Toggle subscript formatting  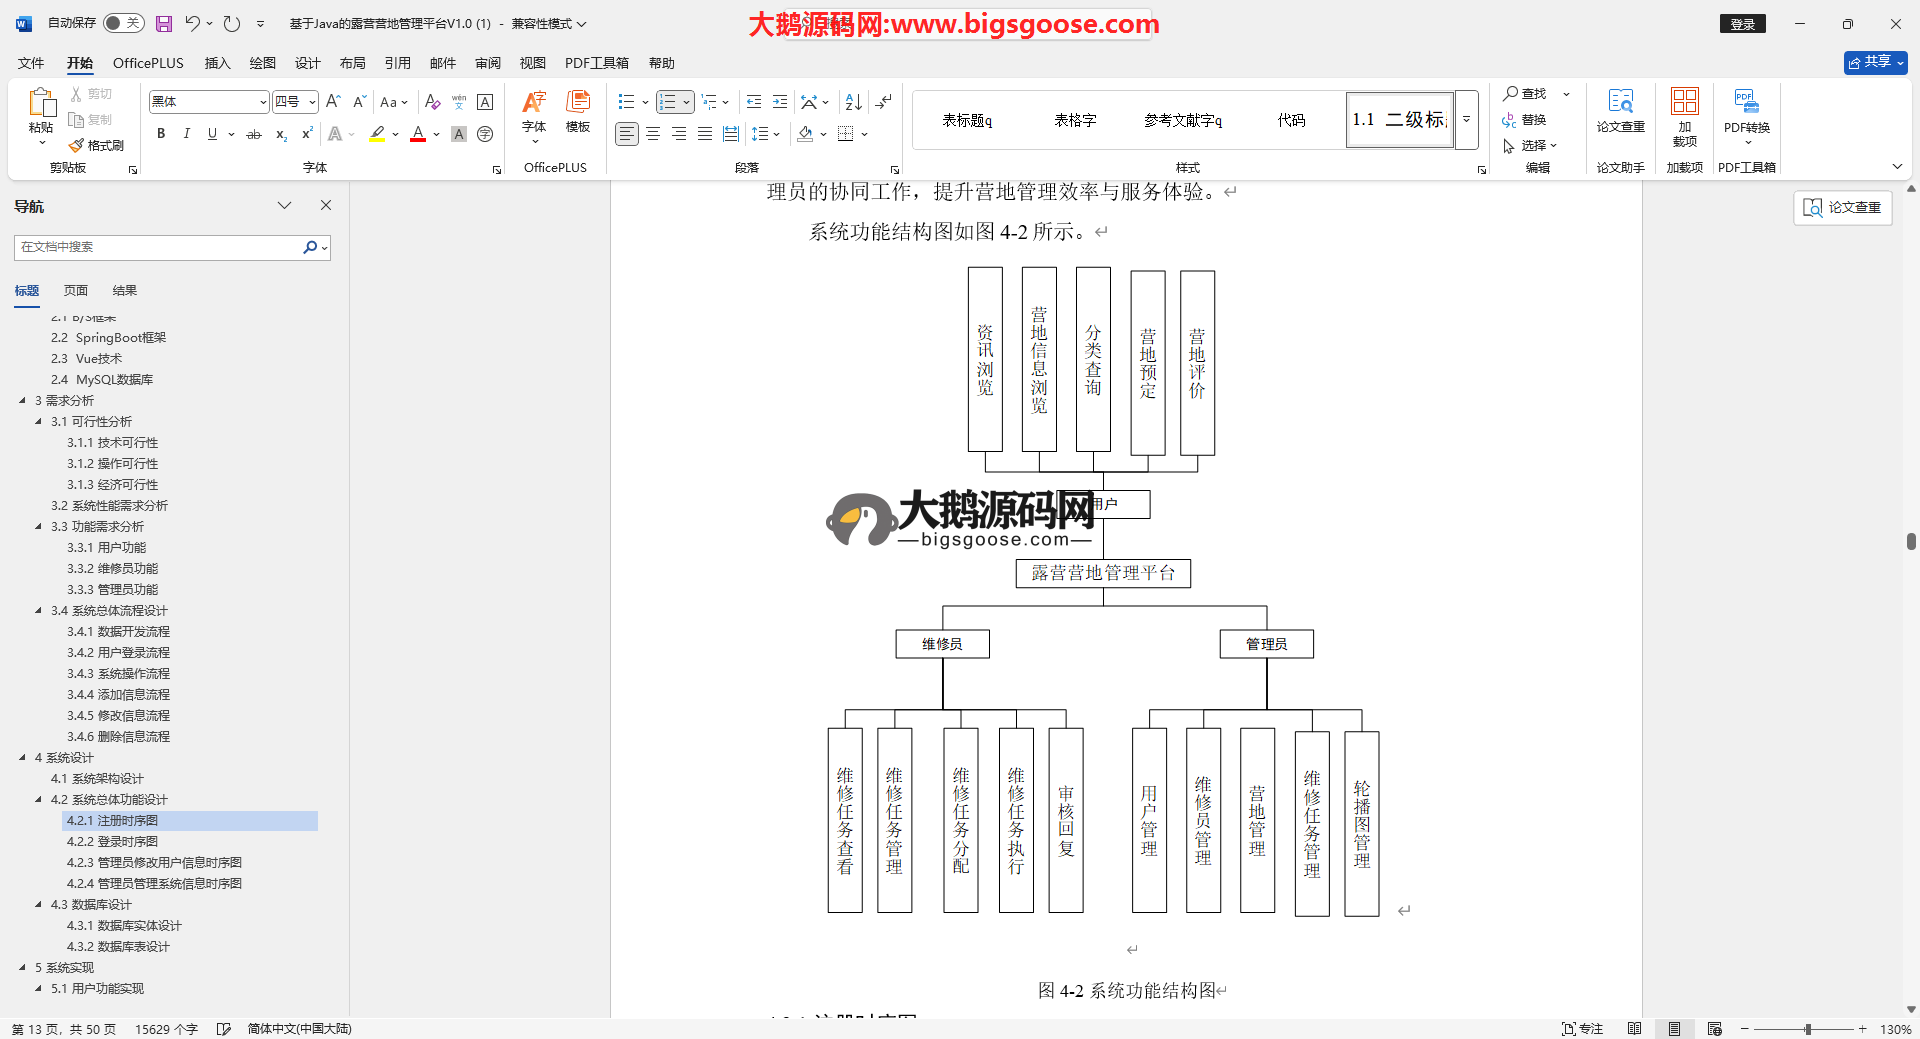coord(281,134)
